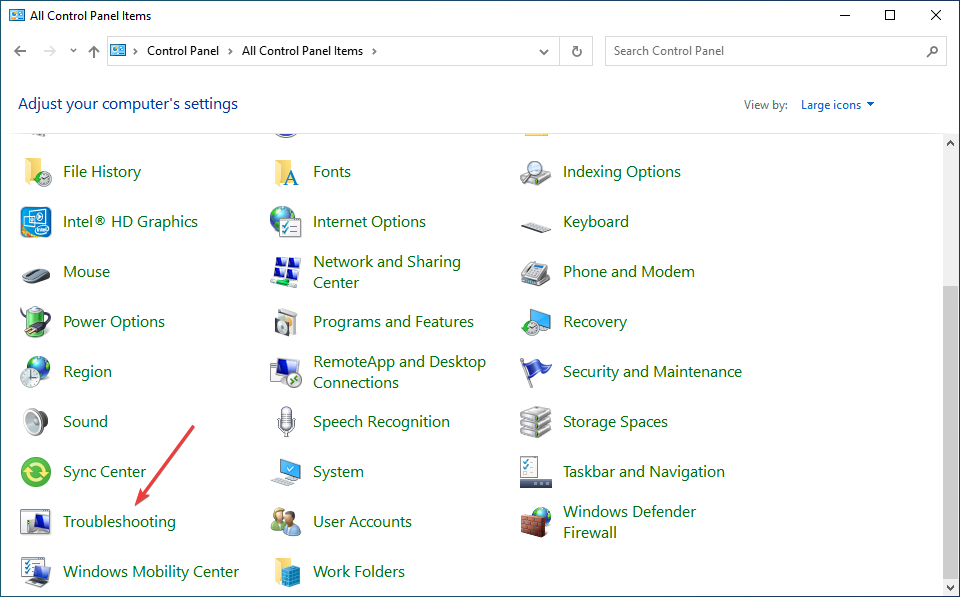960x597 pixels.
Task: Click the Keyboard icon
Action: pyautogui.click(x=536, y=227)
